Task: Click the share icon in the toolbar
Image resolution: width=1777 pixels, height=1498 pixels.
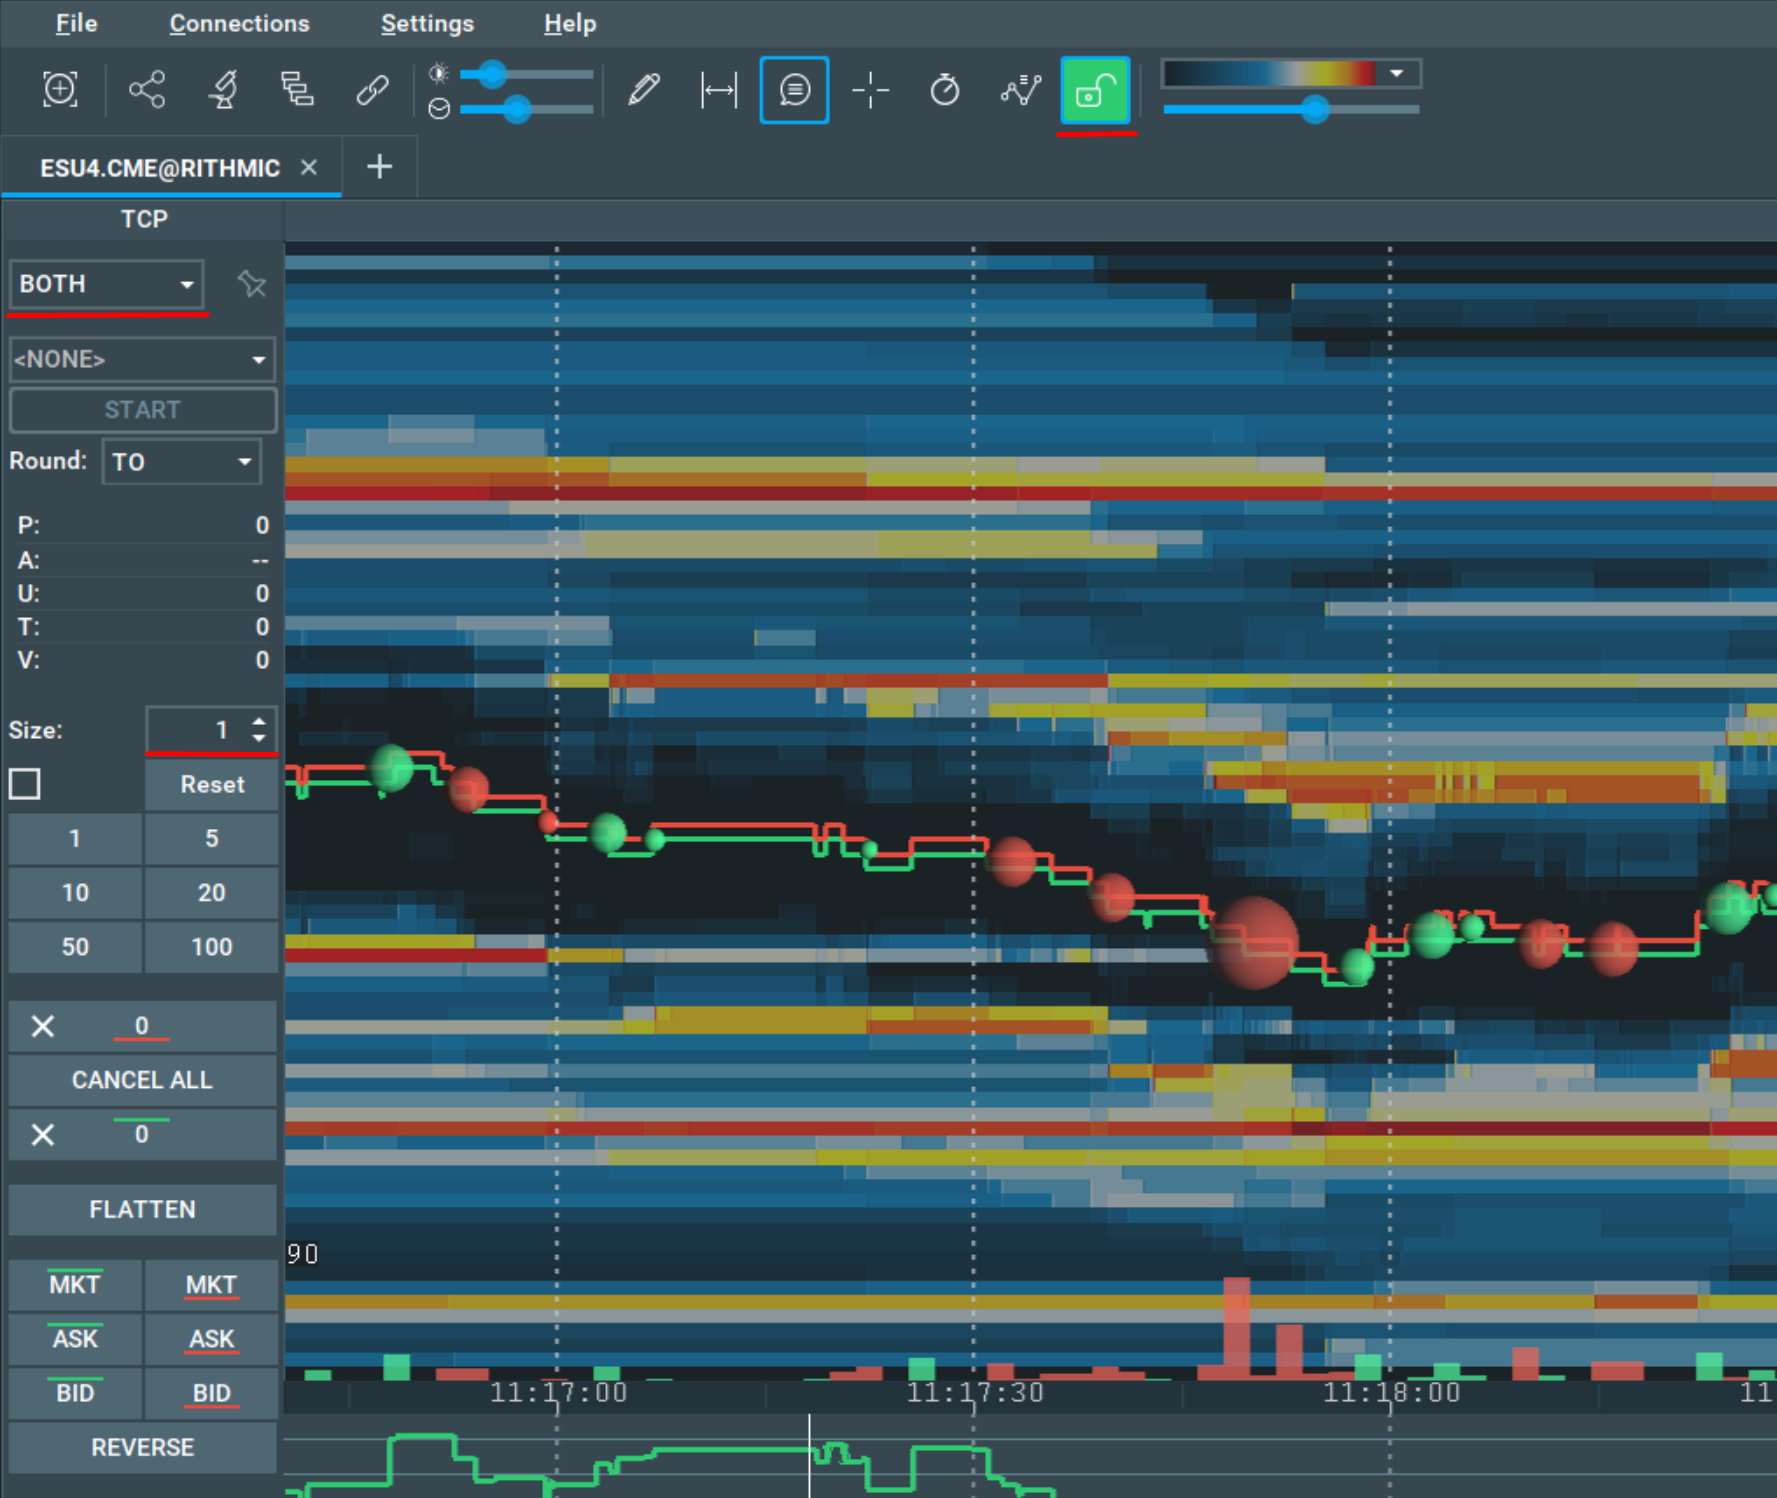Action: [x=146, y=90]
